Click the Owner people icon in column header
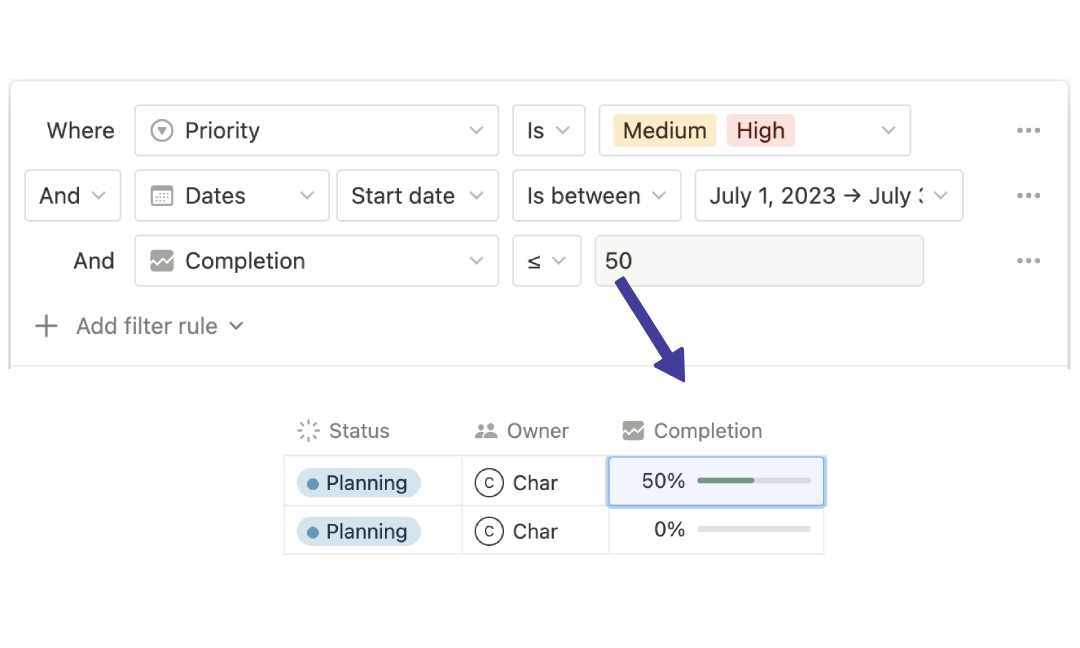This screenshot has height=648, width=1080. (487, 430)
